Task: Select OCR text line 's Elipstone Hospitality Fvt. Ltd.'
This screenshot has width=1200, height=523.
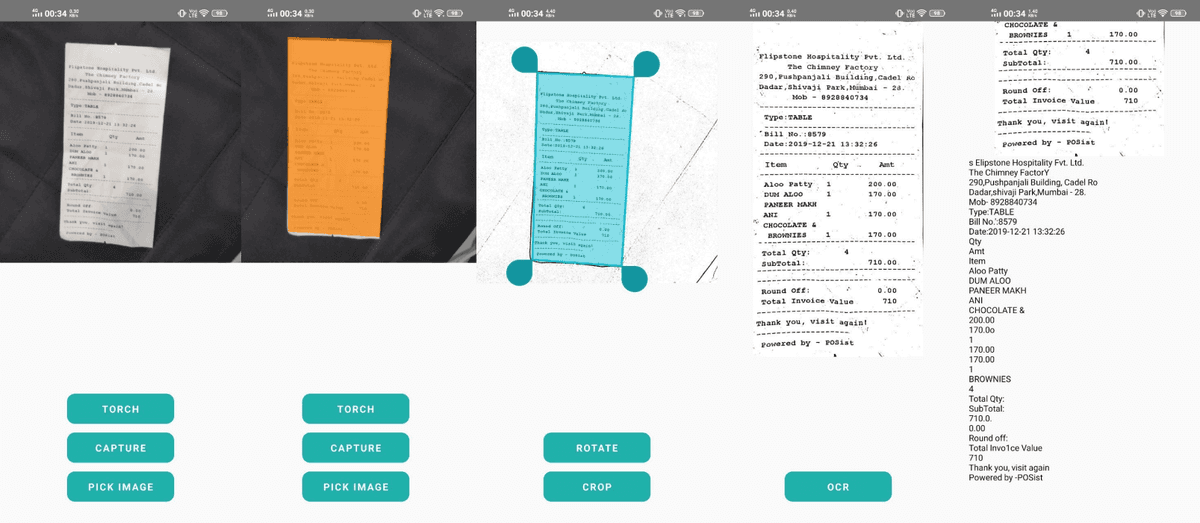Action: coord(1026,162)
